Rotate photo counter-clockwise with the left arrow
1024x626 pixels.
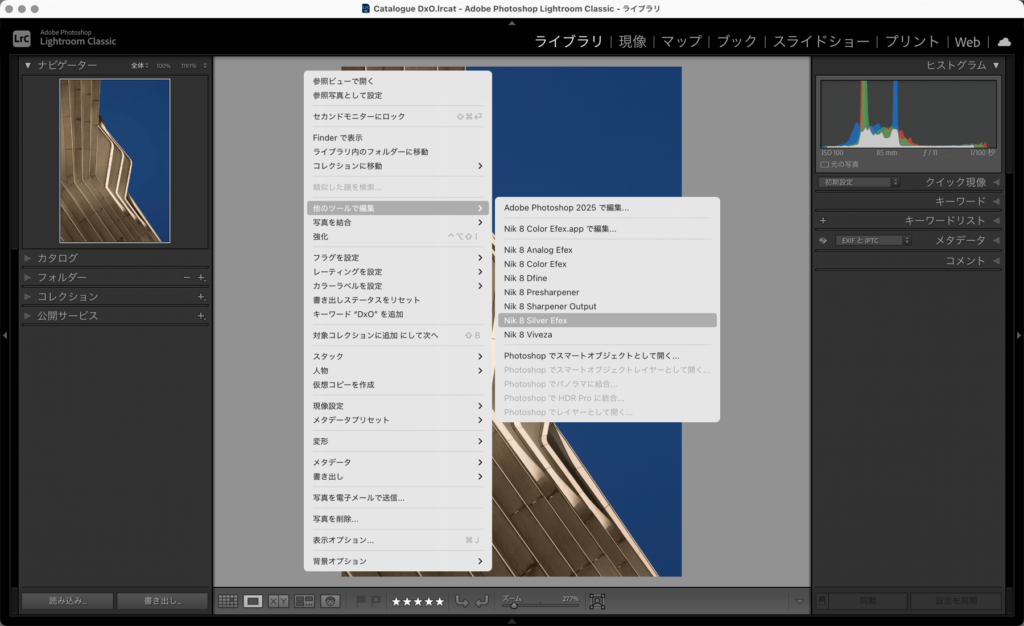[462, 601]
